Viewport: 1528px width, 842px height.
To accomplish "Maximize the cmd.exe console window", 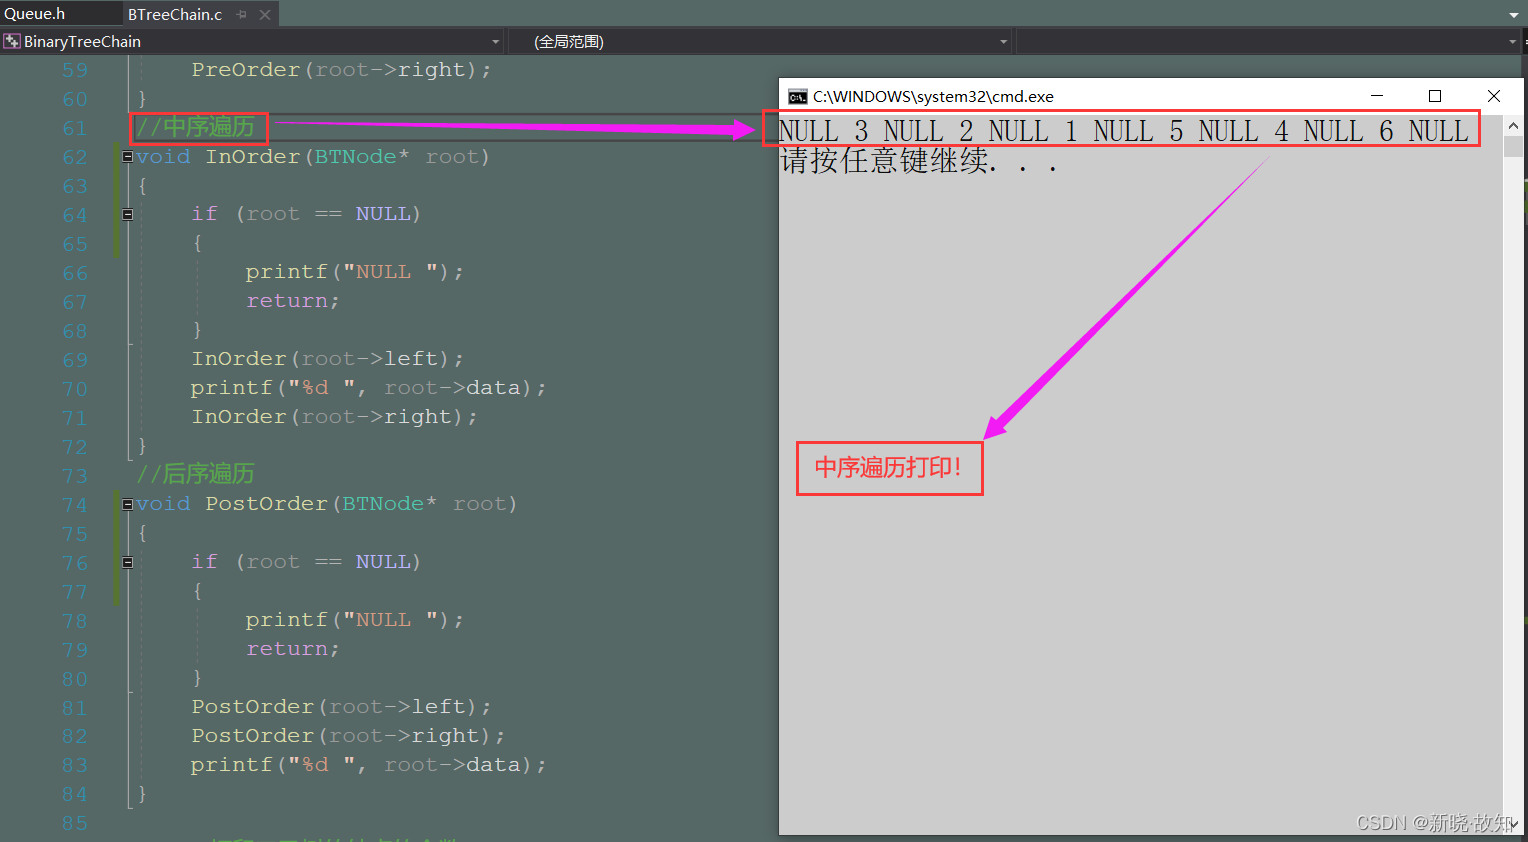I will pyautogui.click(x=1435, y=96).
